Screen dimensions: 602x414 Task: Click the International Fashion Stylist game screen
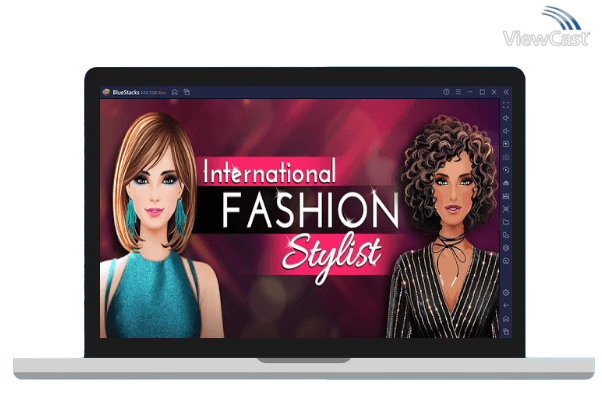click(299, 218)
